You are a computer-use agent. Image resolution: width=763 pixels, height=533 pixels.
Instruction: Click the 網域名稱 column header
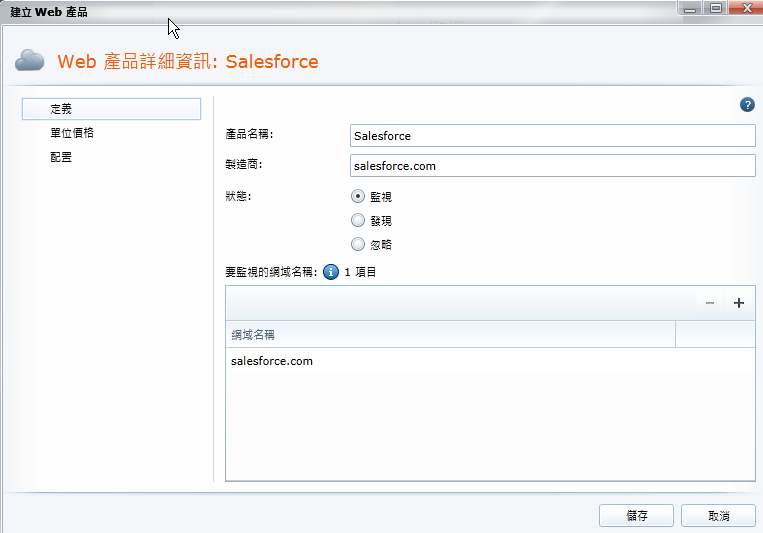(x=451, y=334)
